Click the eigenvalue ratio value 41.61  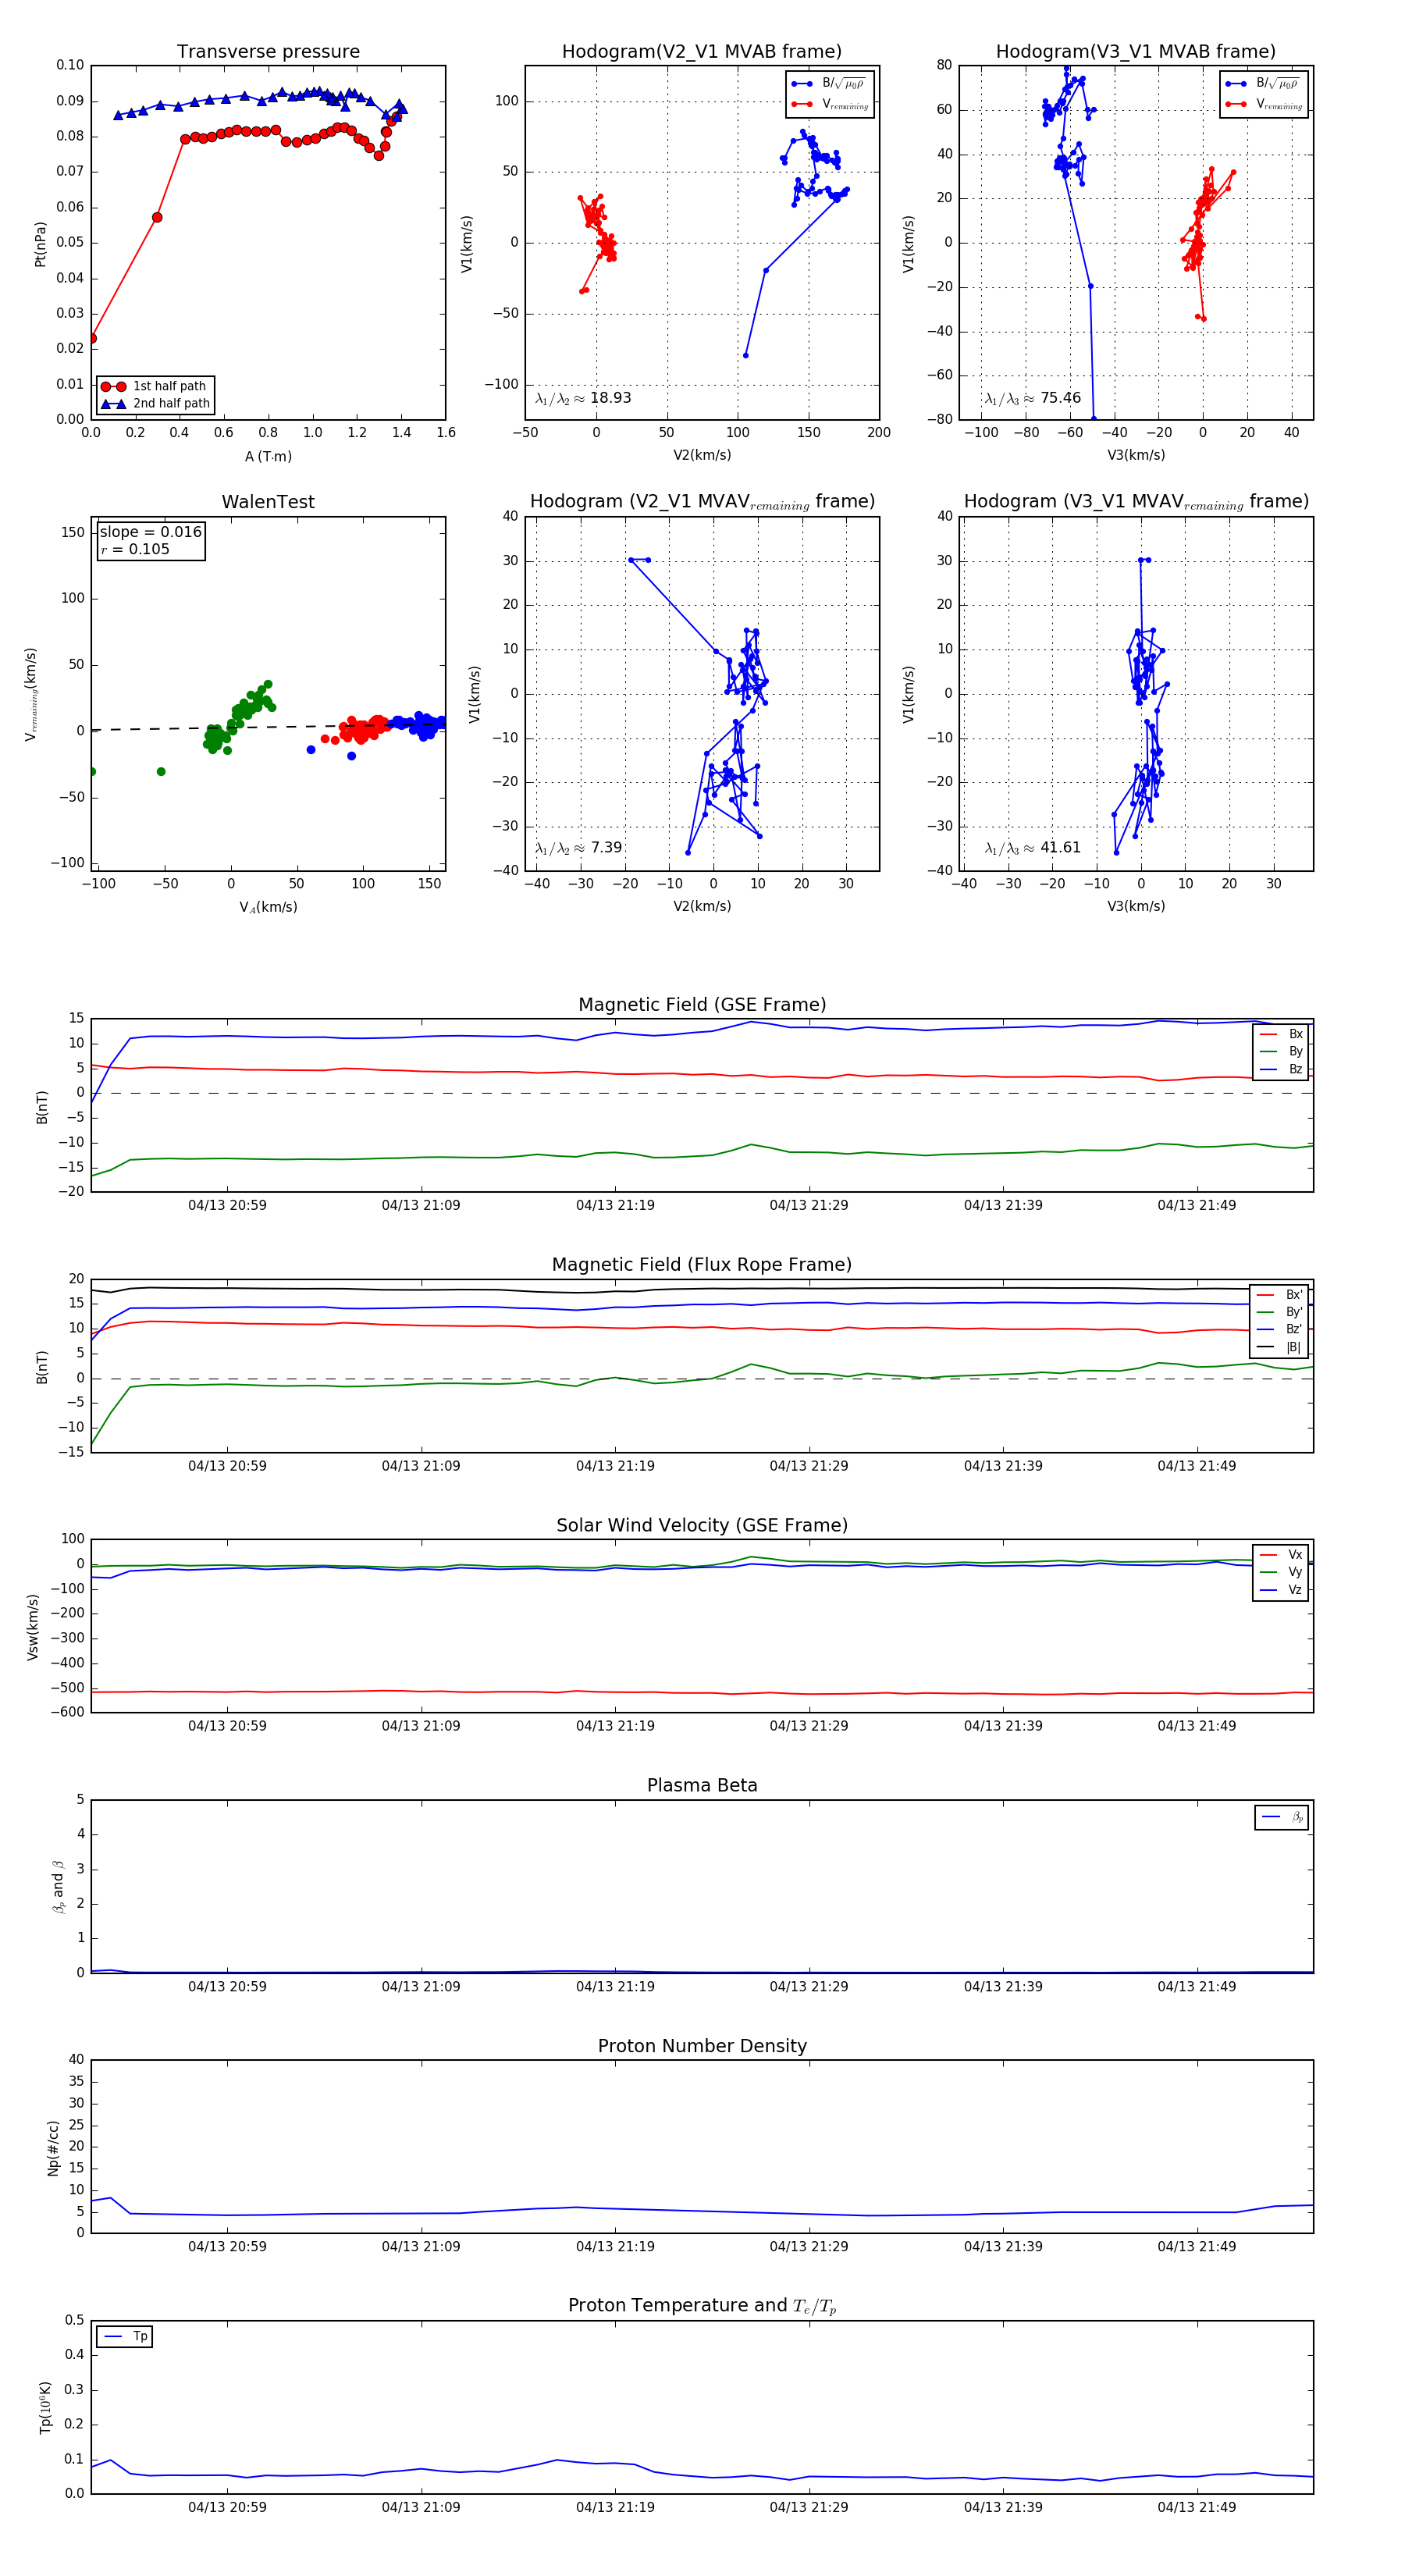pyautogui.click(x=1060, y=848)
